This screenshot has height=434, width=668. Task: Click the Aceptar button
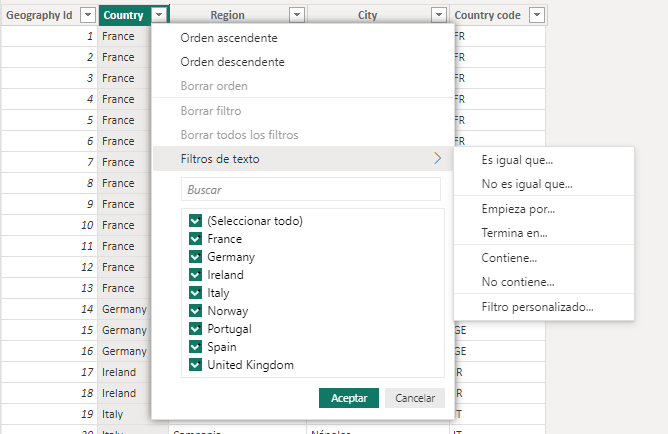coord(349,398)
